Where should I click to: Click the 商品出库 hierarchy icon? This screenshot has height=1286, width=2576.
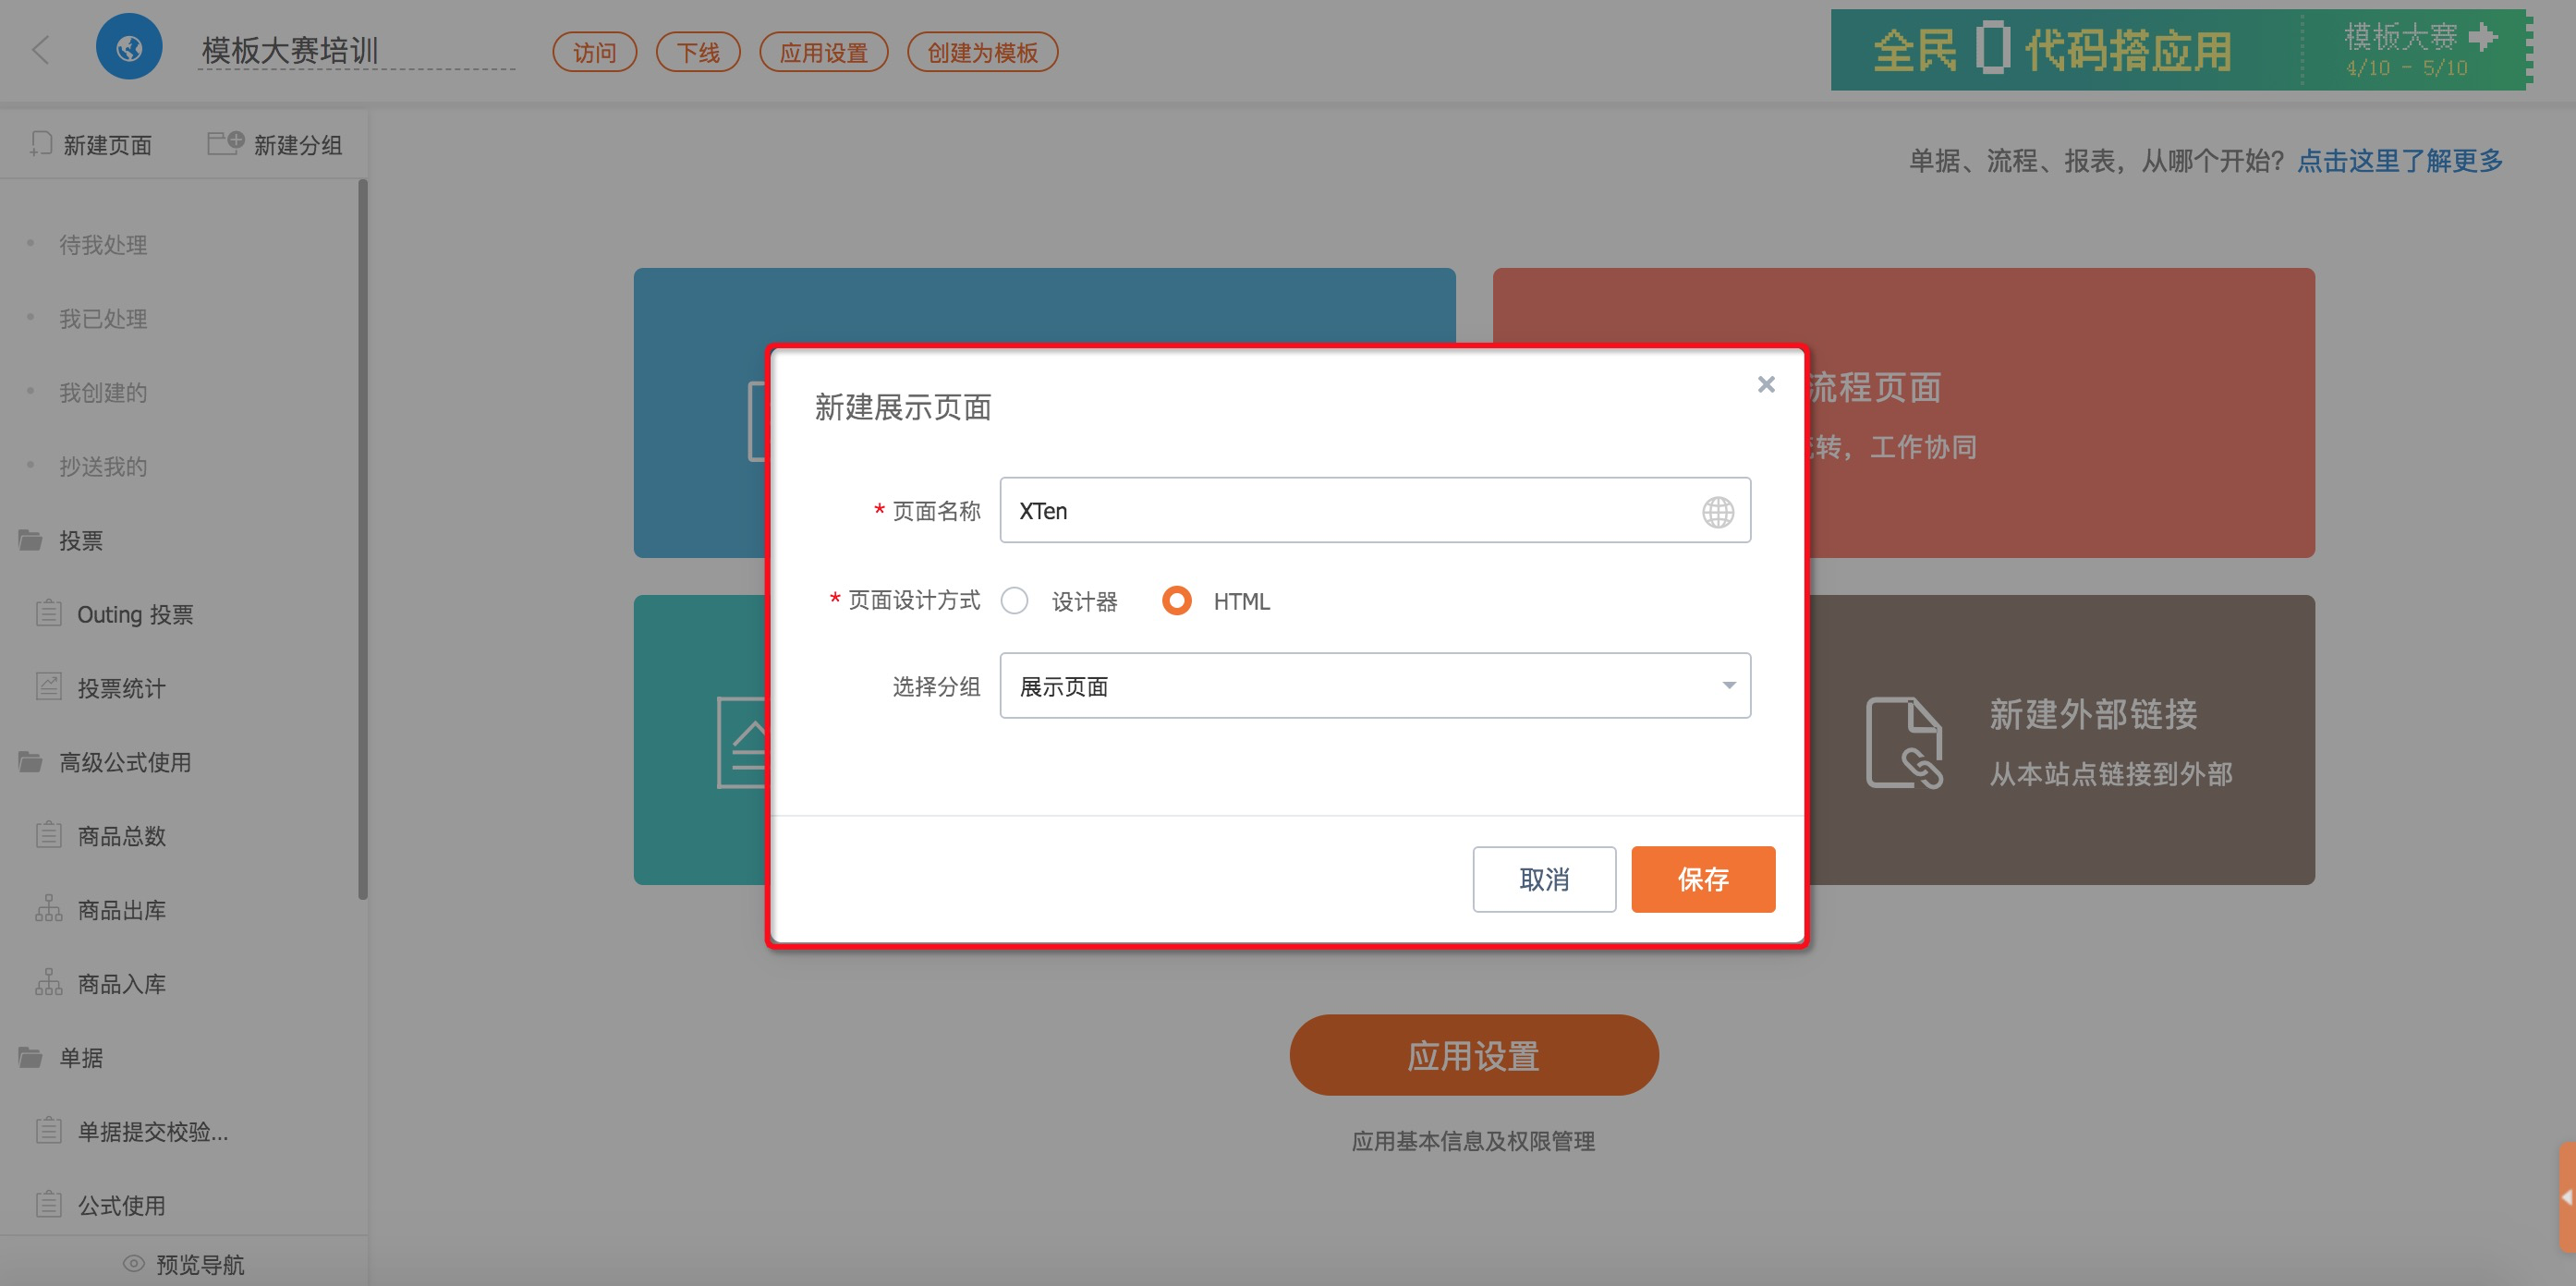(48, 909)
